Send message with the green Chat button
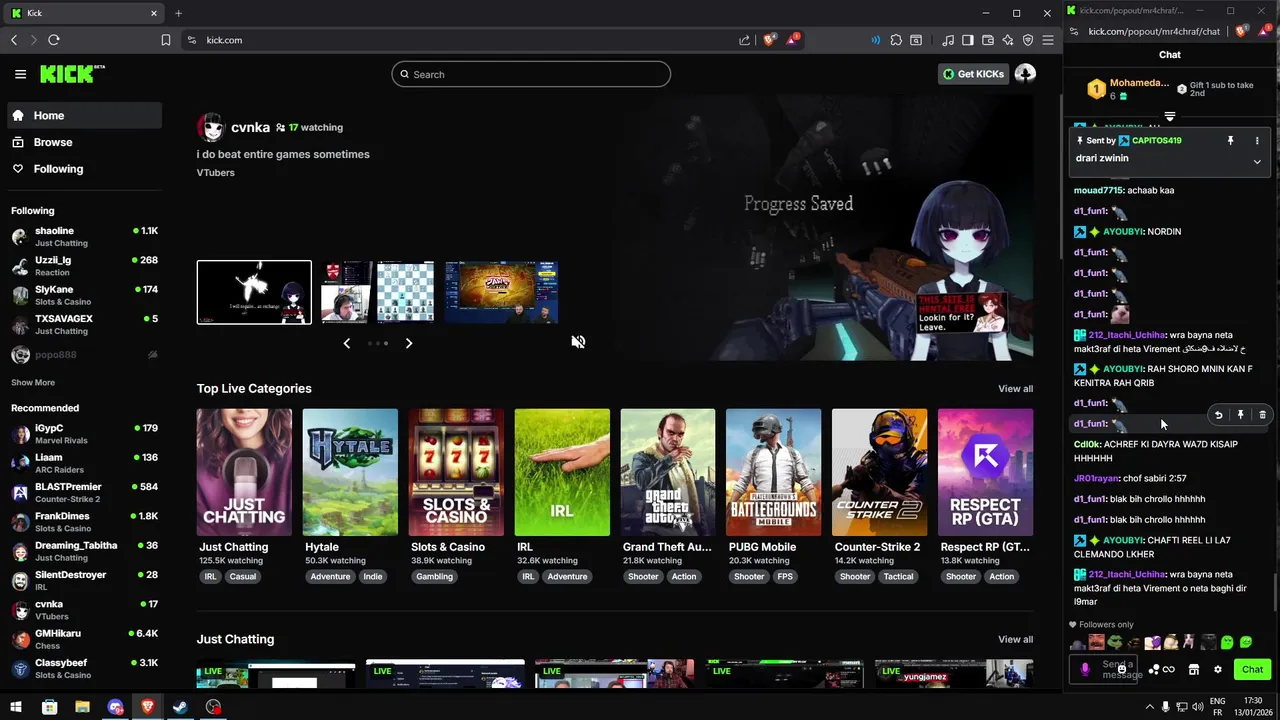Viewport: 1280px width, 720px height. (1253, 670)
